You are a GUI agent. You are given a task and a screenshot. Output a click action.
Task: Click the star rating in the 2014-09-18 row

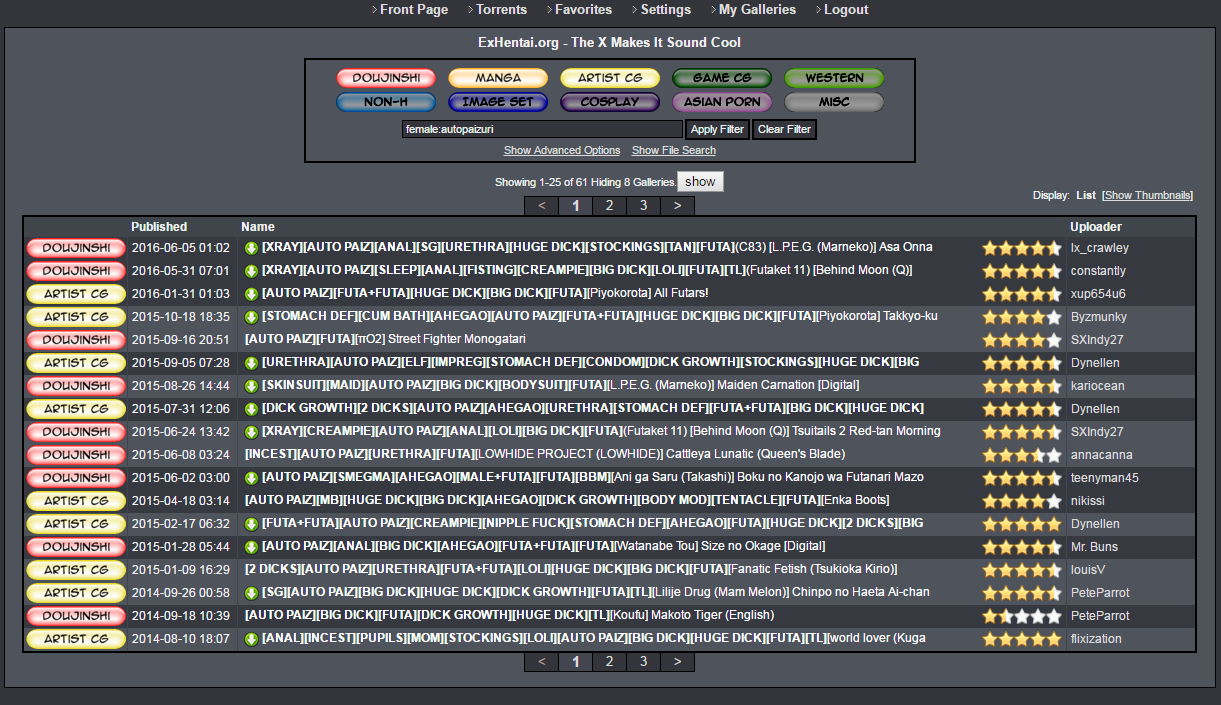(1022, 617)
